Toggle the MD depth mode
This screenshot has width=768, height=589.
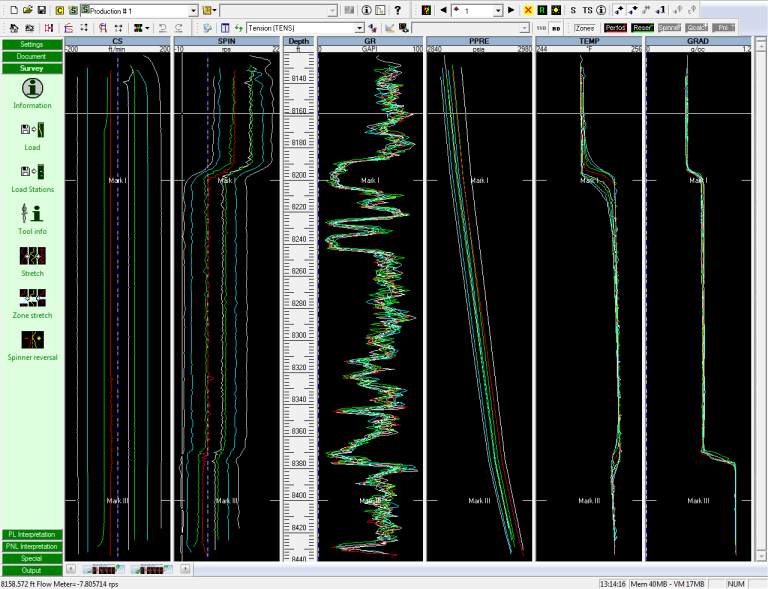coord(556,28)
